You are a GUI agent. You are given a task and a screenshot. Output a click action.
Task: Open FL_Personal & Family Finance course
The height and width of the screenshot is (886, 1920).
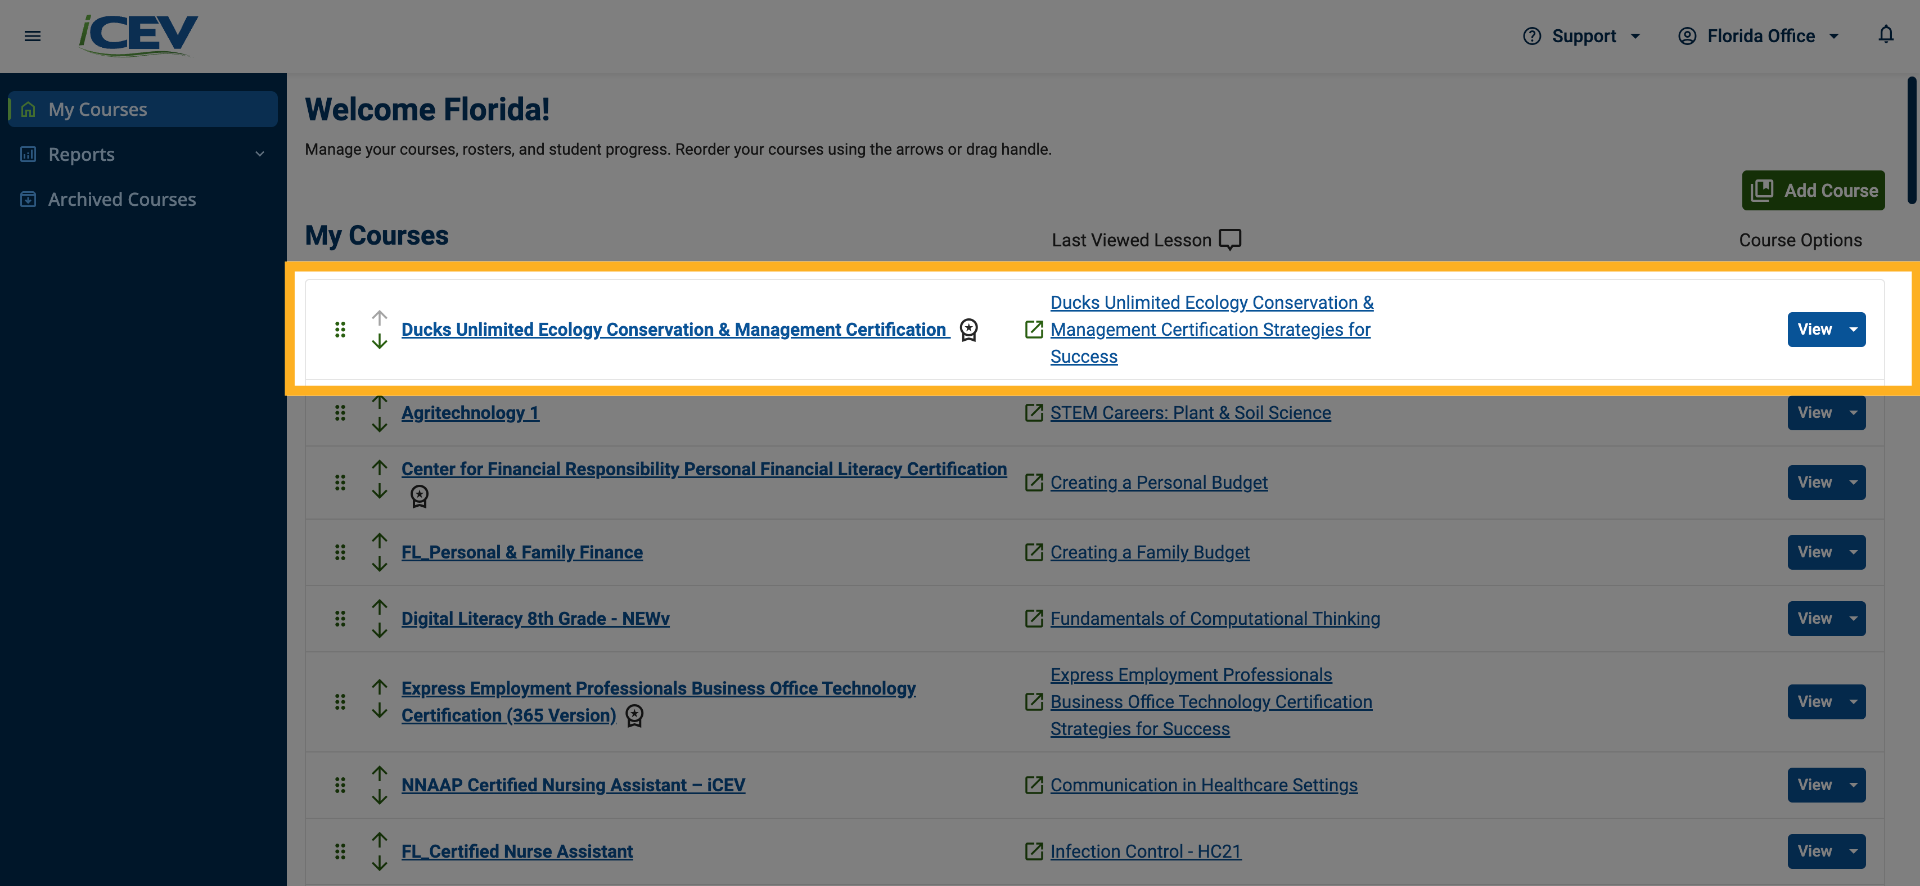pyautogui.click(x=522, y=553)
